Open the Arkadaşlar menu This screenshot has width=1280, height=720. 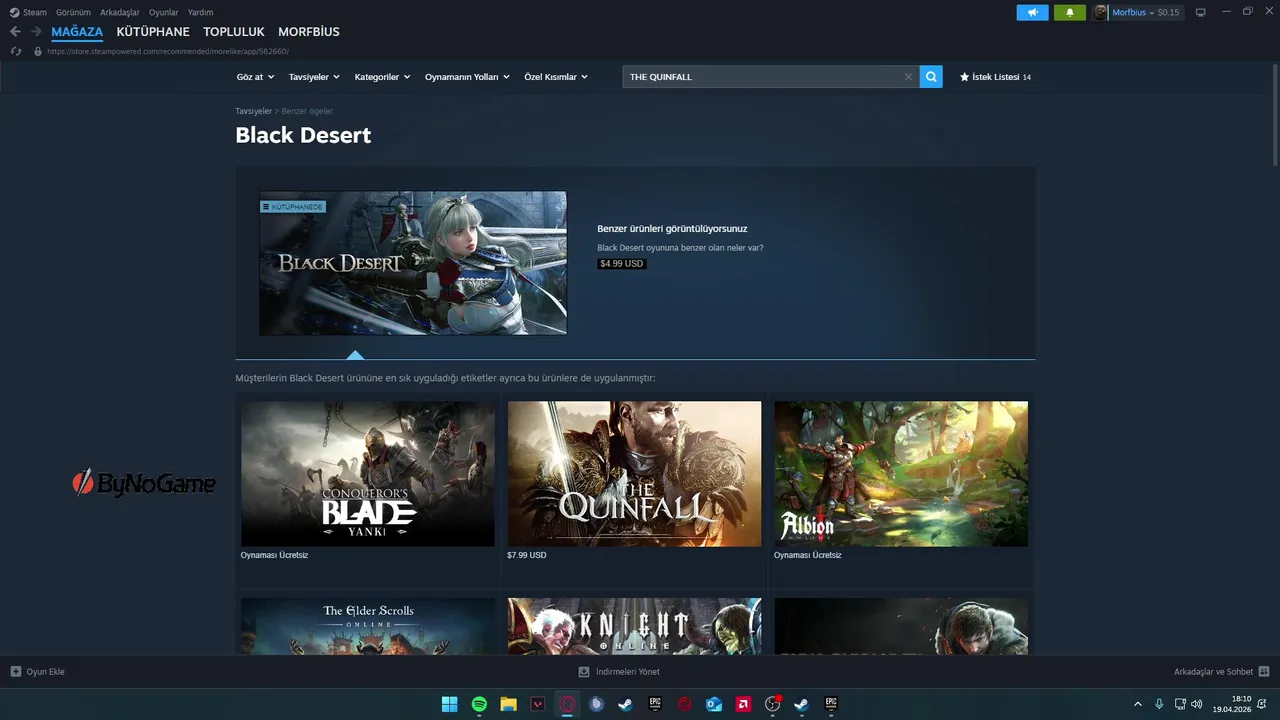click(x=120, y=13)
